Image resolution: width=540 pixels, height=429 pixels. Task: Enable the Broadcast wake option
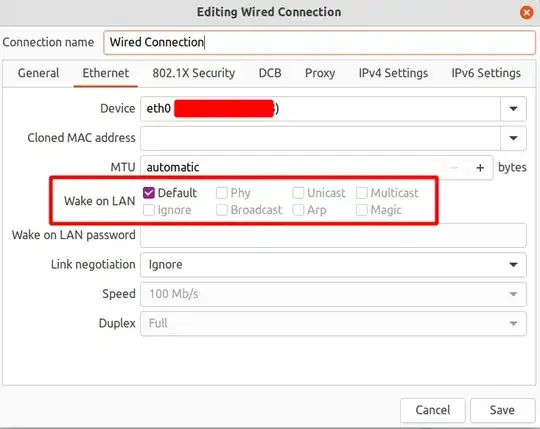(222, 210)
